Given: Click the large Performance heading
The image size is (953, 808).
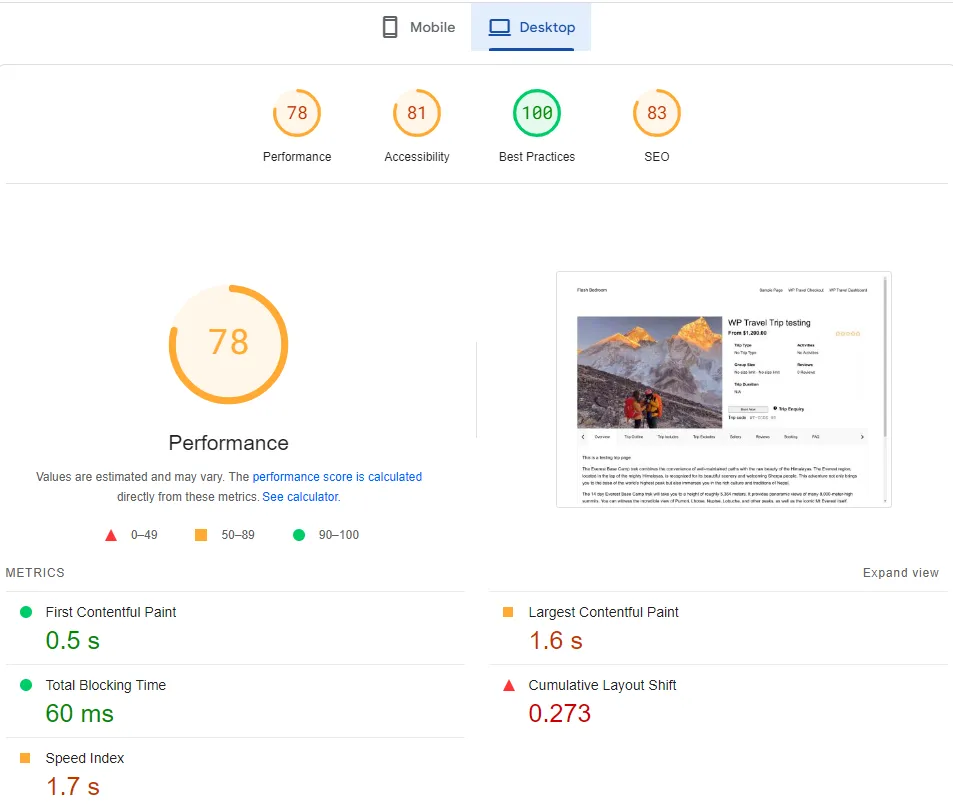Looking at the screenshot, I should [229, 443].
